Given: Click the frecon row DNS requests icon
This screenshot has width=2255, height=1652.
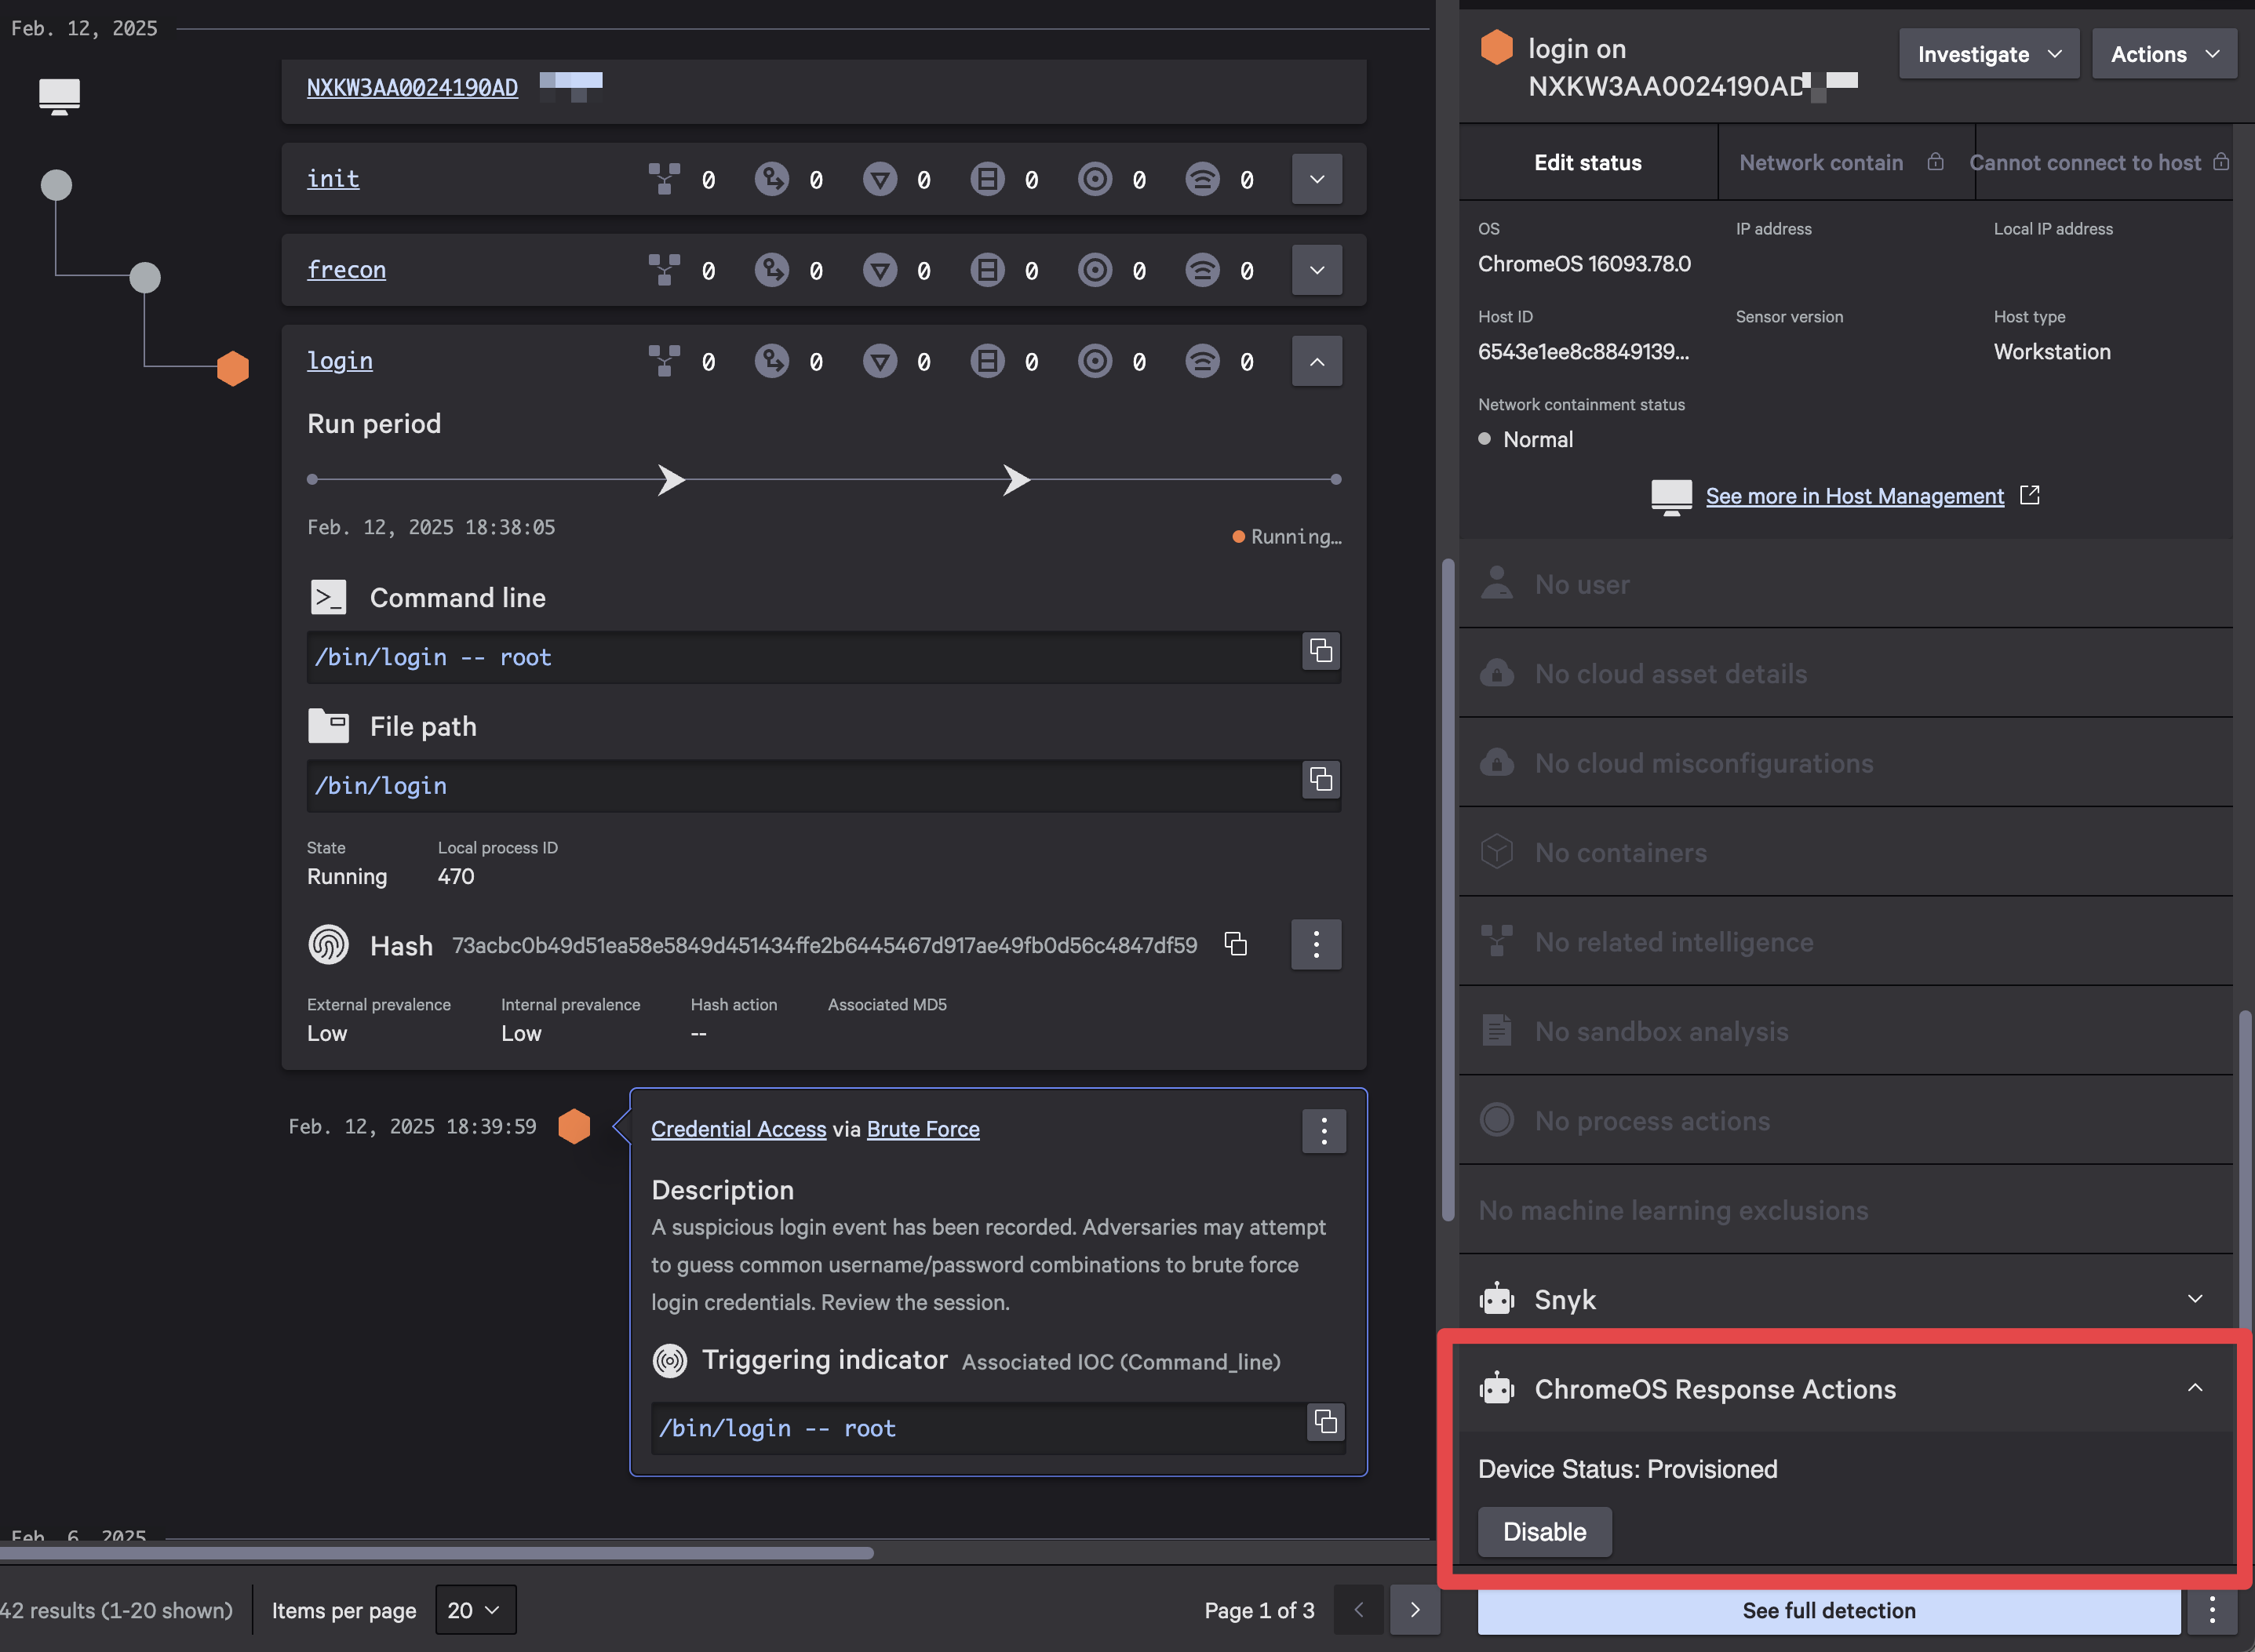Looking at the screenshot, I should pyautogui.click(x=880, y=270).
